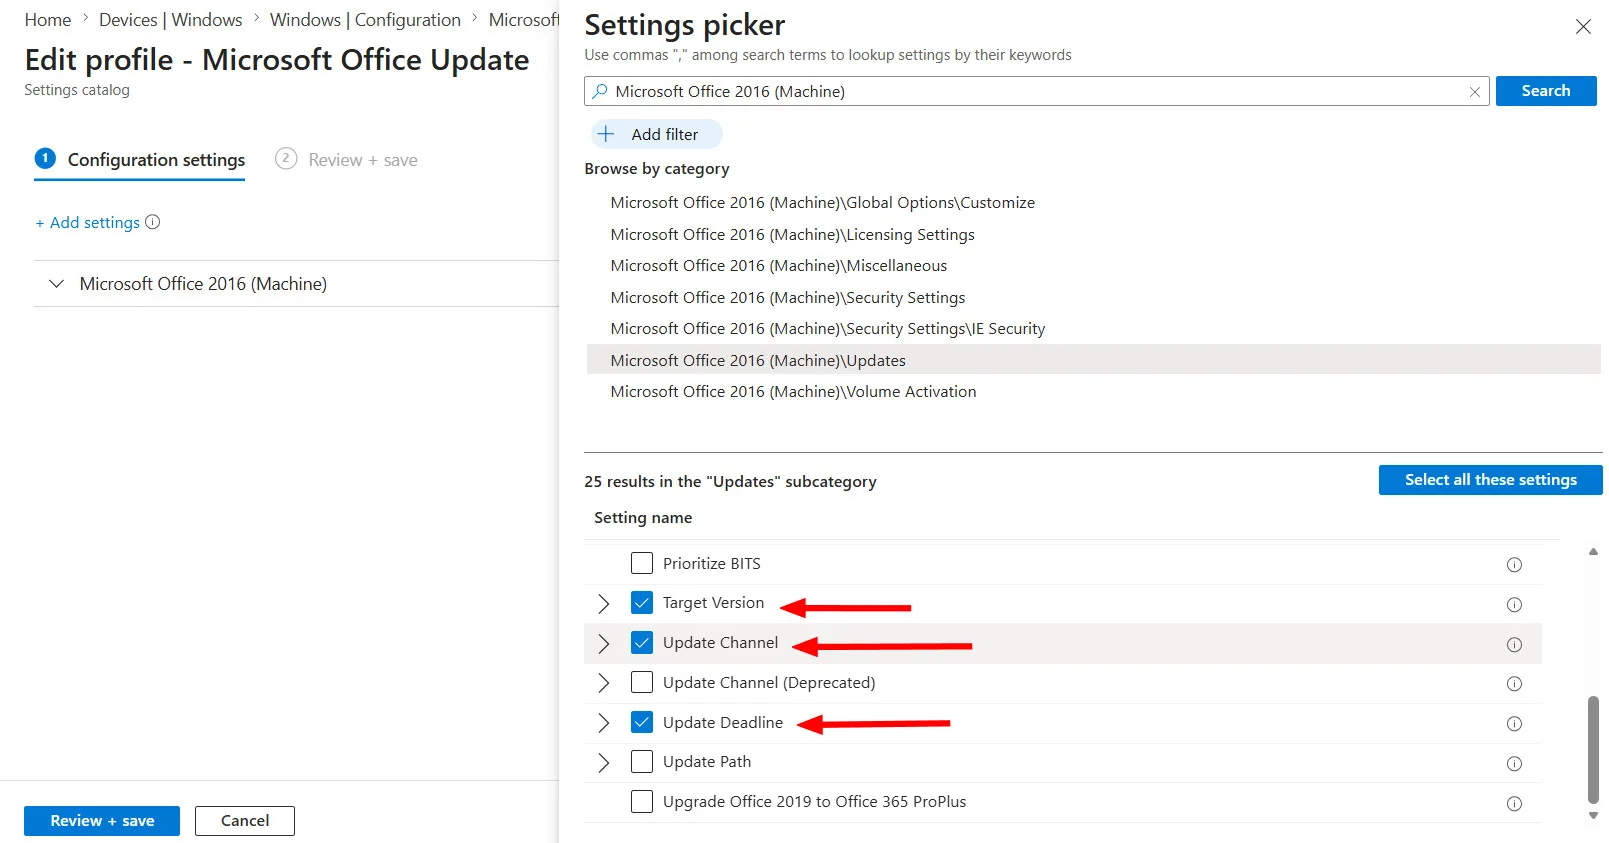This screenshot has width=1609, height=843.
Task: Select Licensing Settings category
Action: (793, 235)
